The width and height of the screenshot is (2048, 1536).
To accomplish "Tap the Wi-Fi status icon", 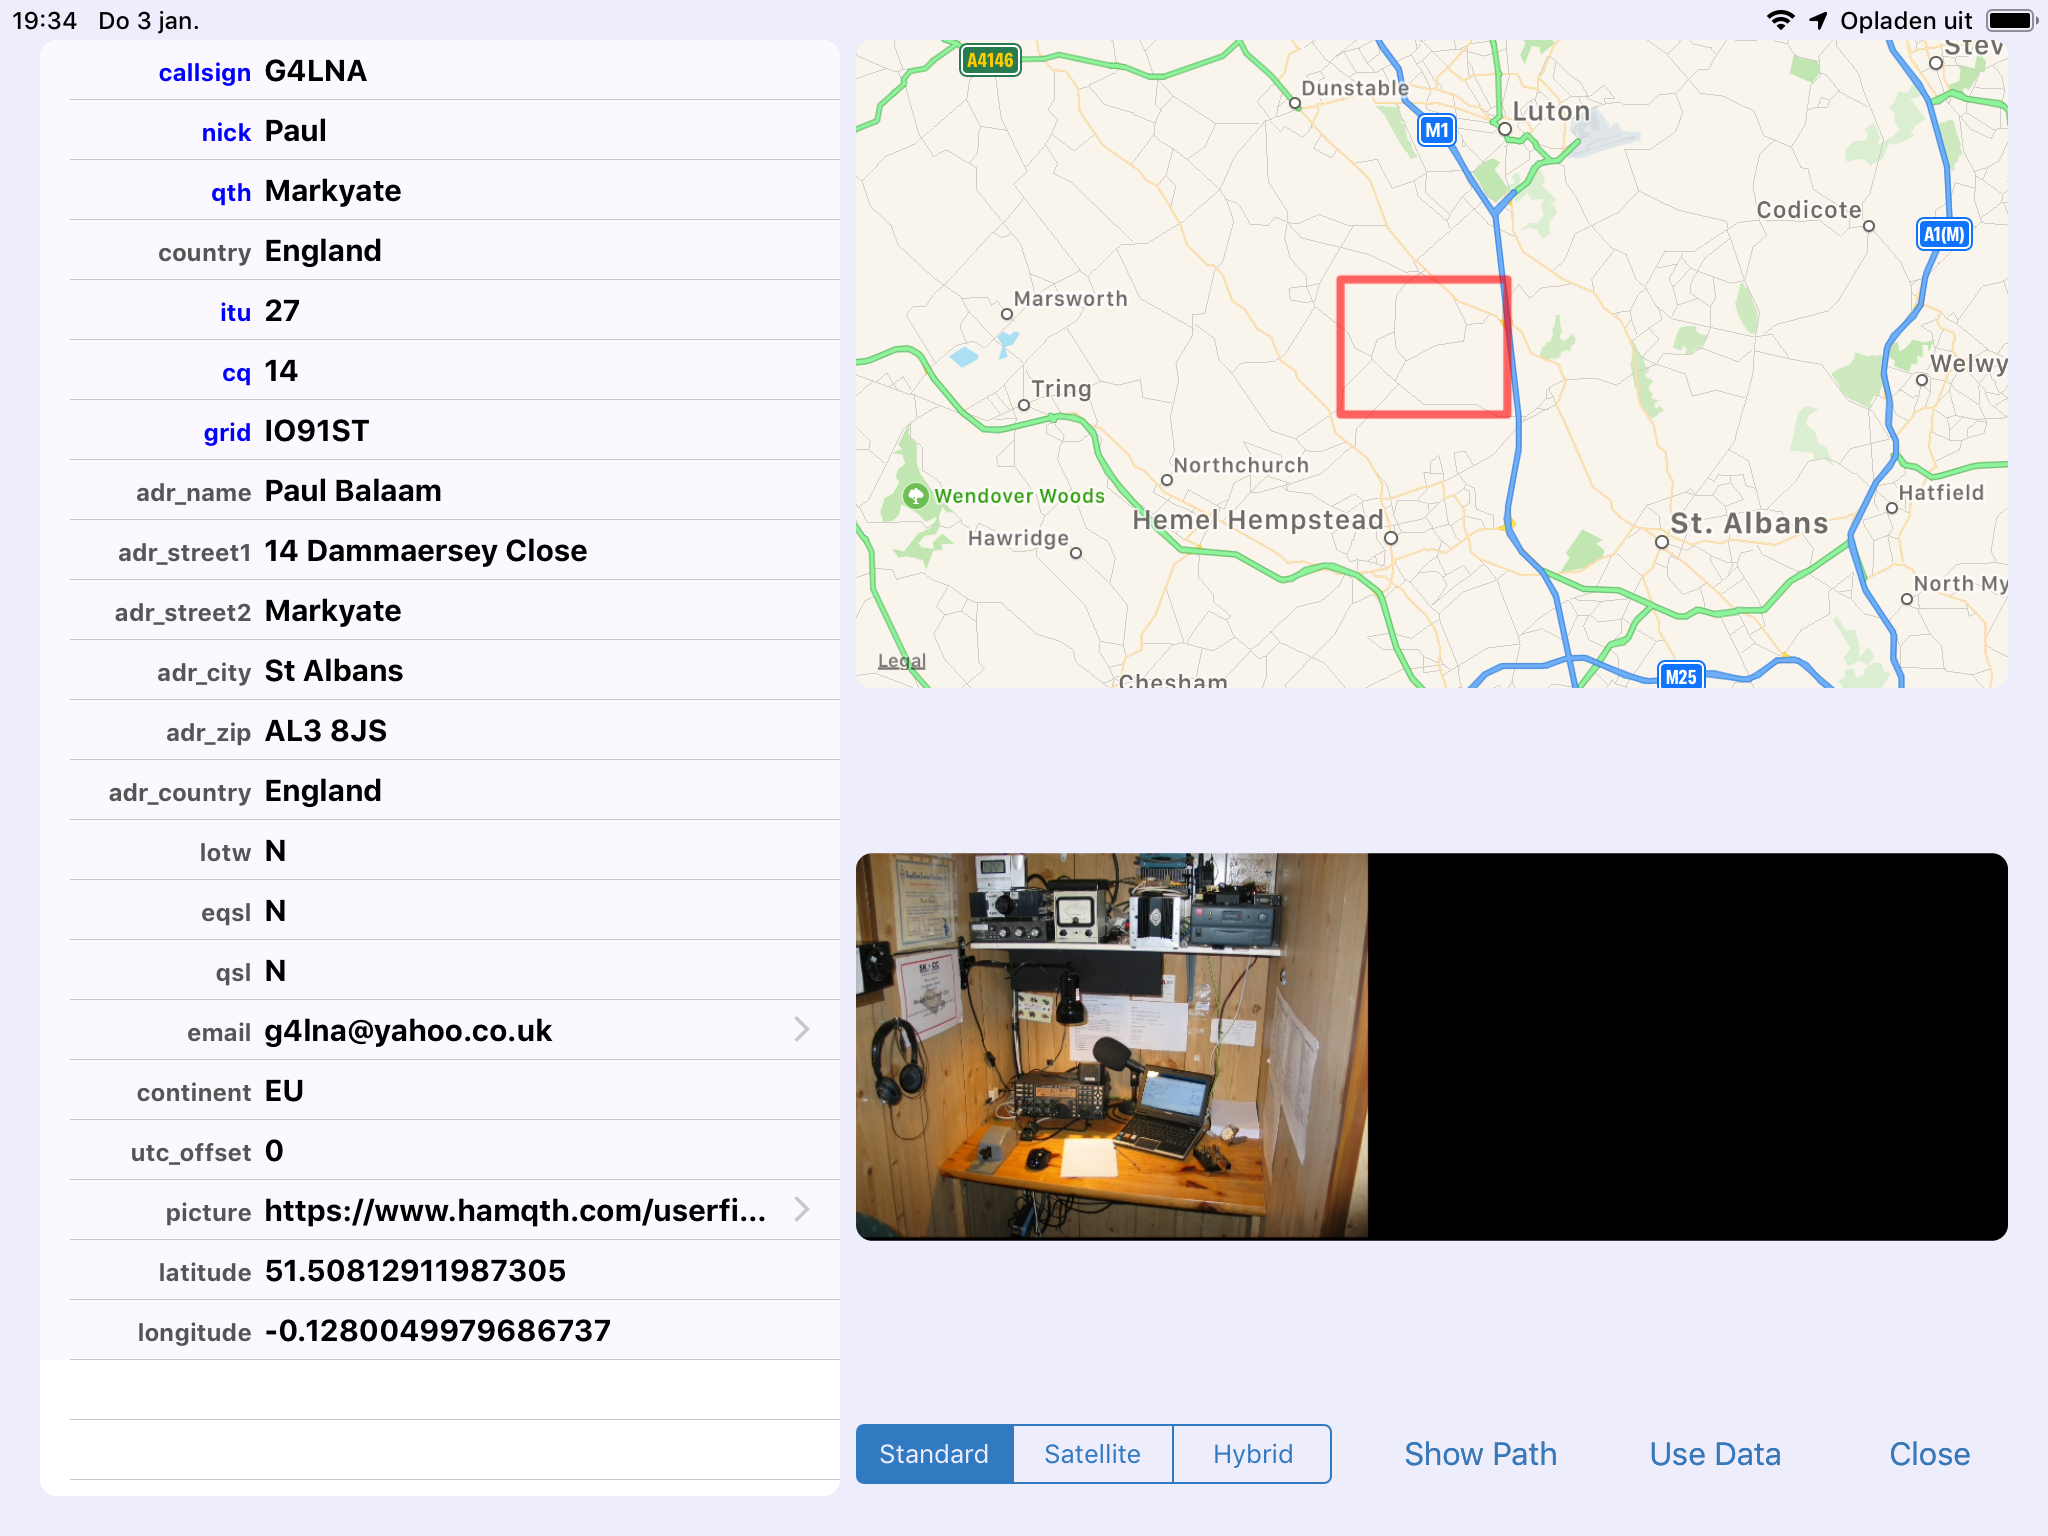I will 1780,20.
